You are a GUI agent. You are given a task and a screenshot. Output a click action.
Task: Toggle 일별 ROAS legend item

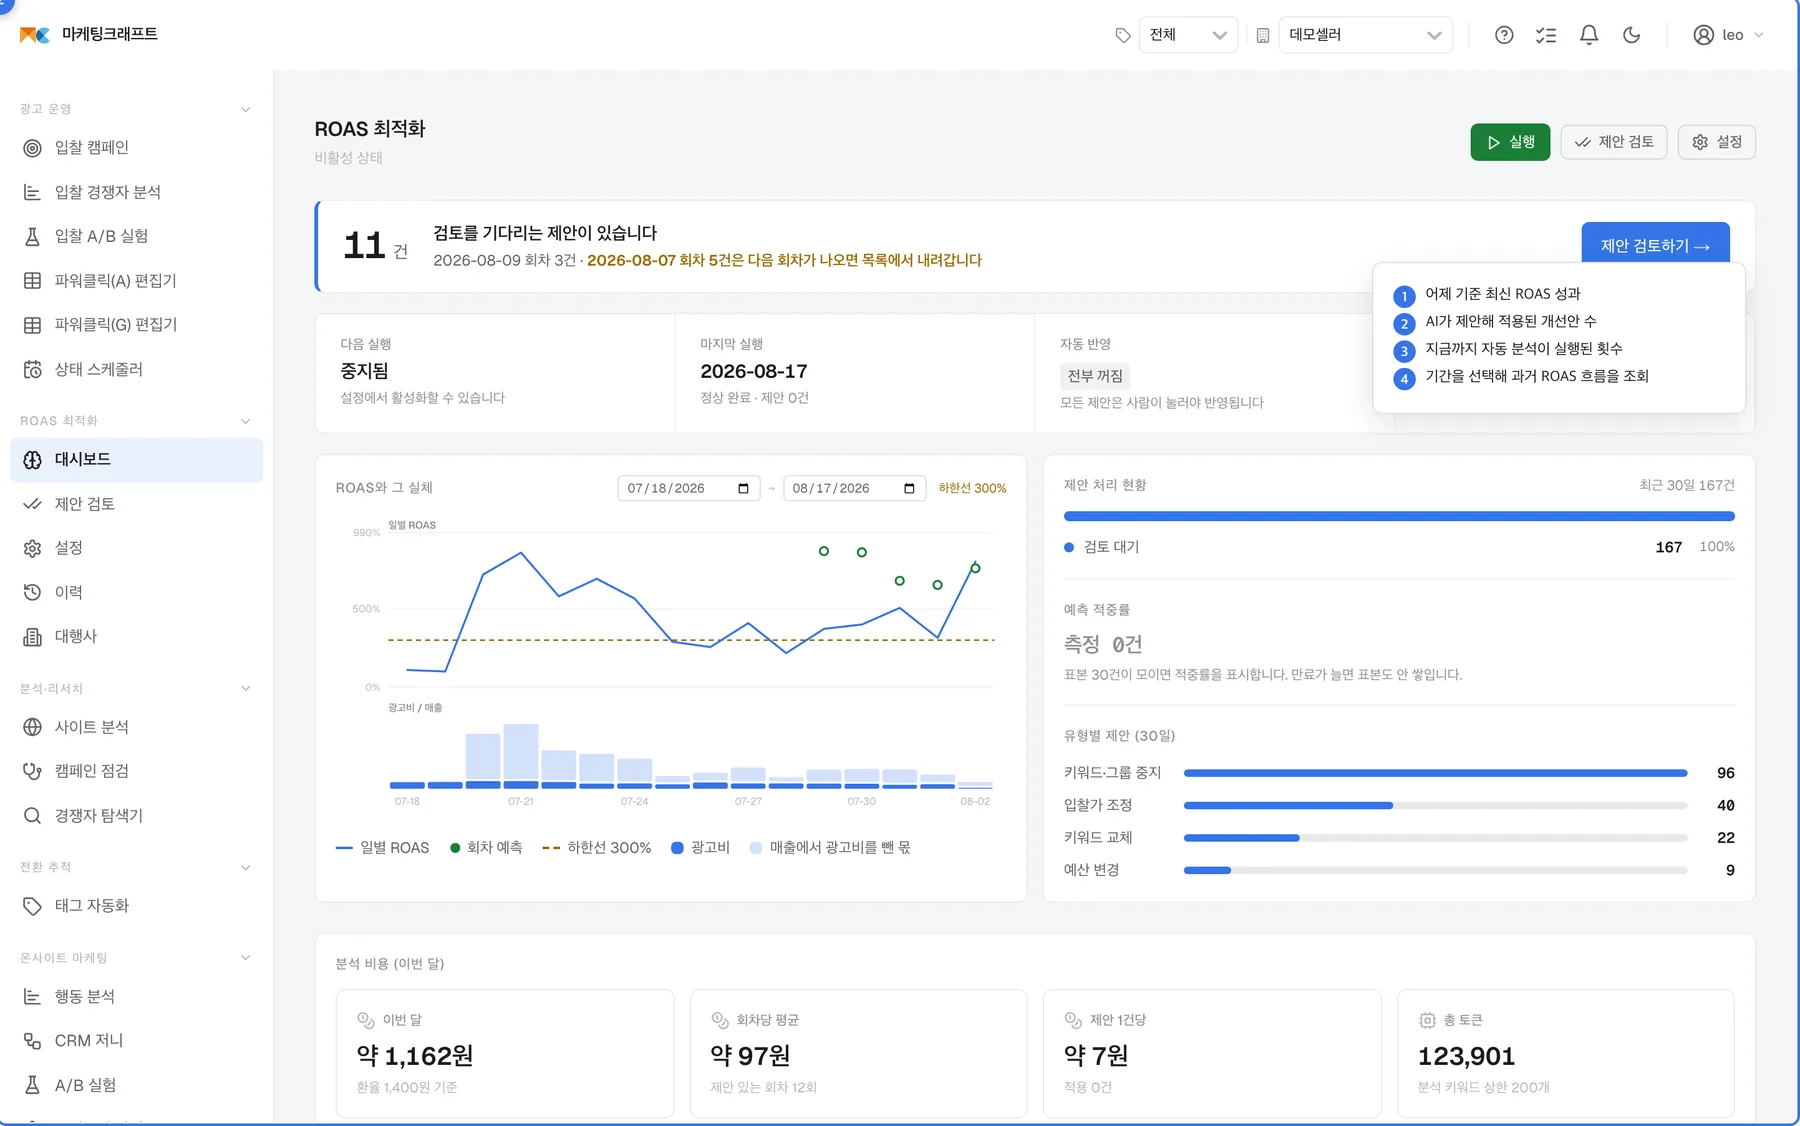383,848
